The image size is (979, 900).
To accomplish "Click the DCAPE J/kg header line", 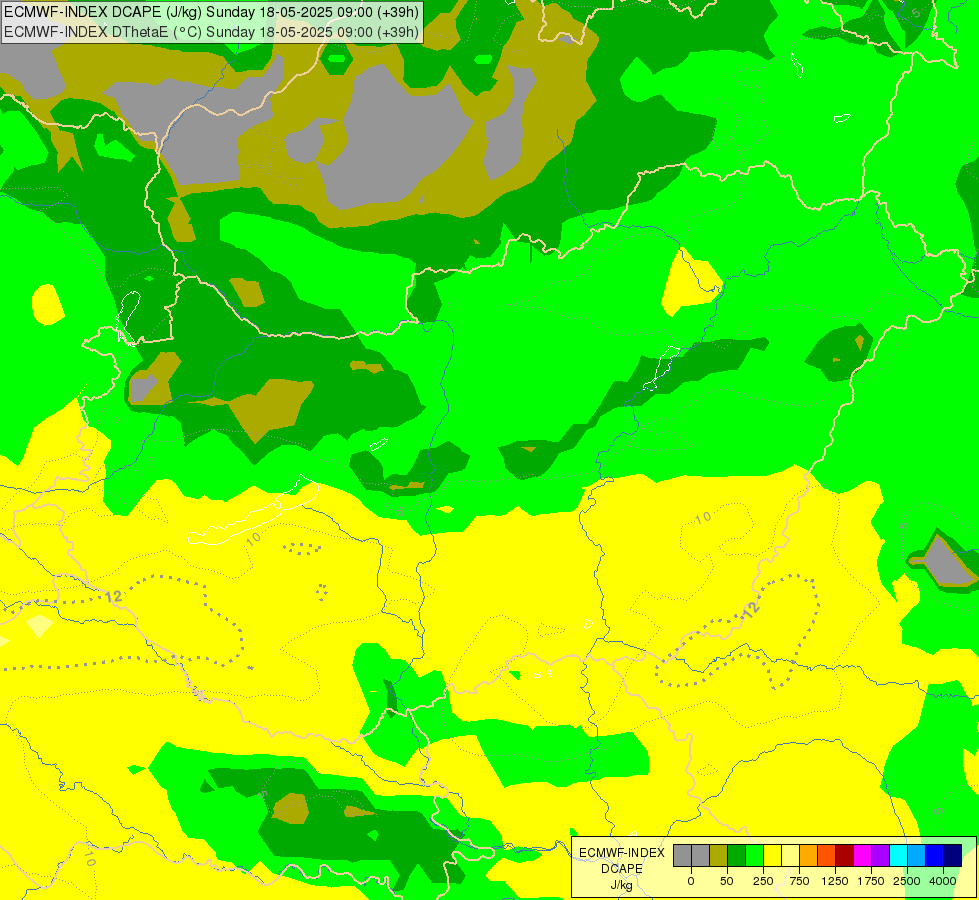I will pyautogui.click(x=212, y=12).
